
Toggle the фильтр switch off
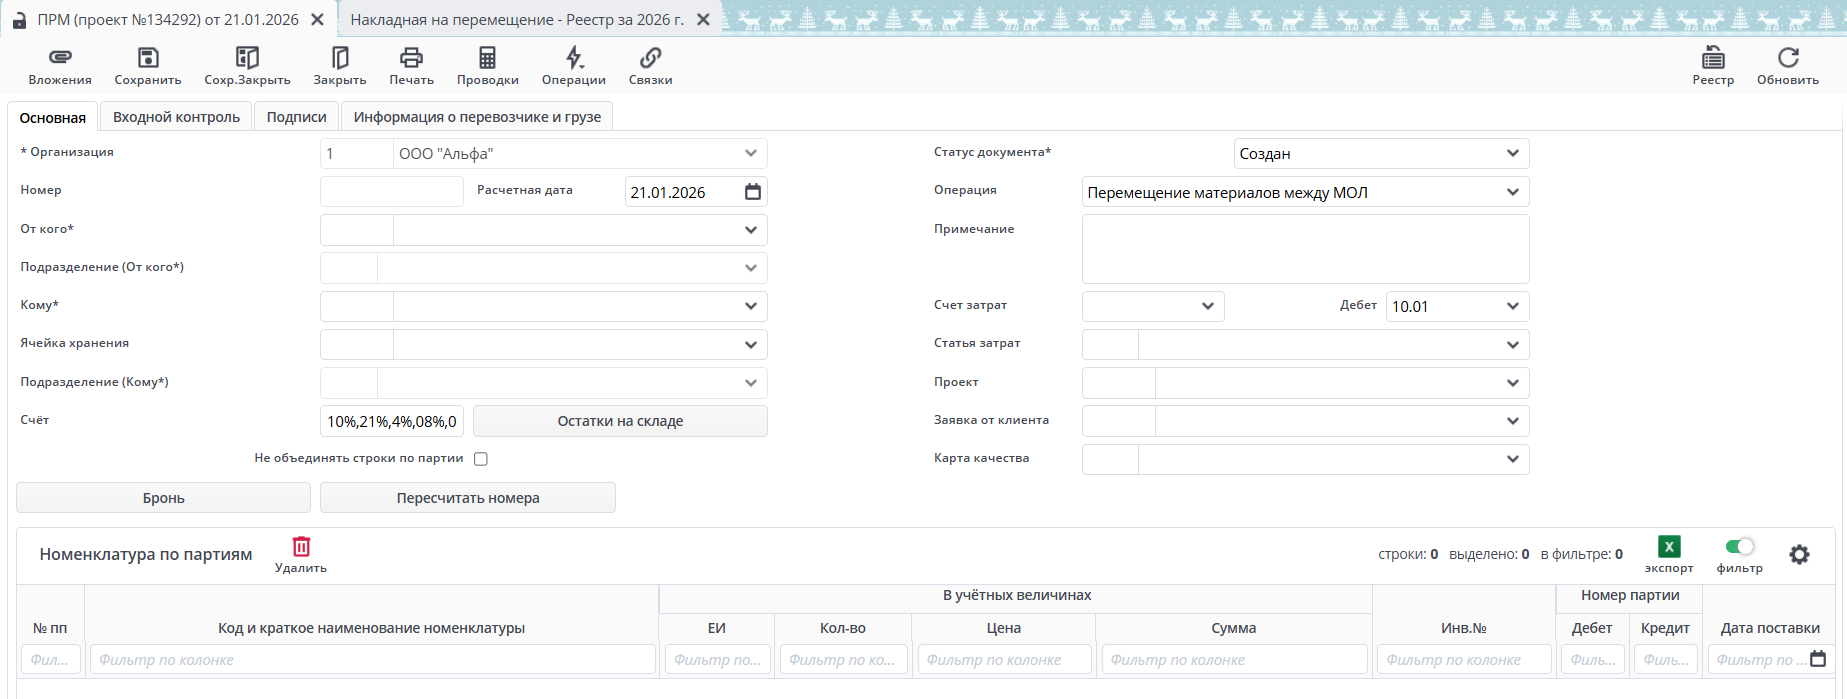tap(1740, 546)
